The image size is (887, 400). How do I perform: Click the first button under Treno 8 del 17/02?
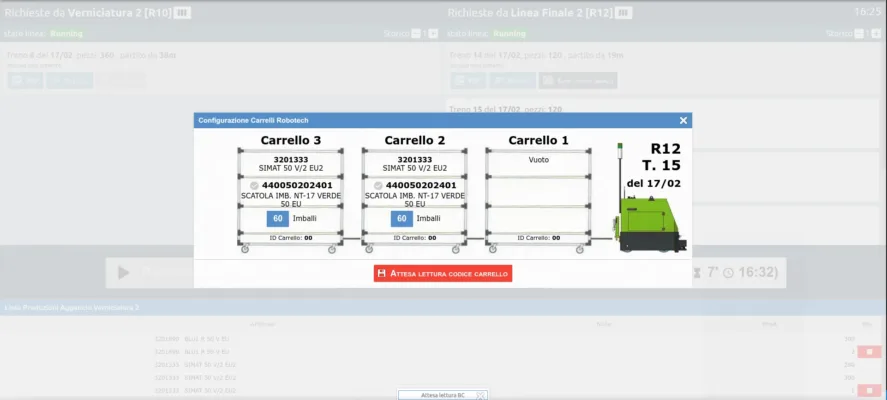pyautogui.click(x=25, y=80)
